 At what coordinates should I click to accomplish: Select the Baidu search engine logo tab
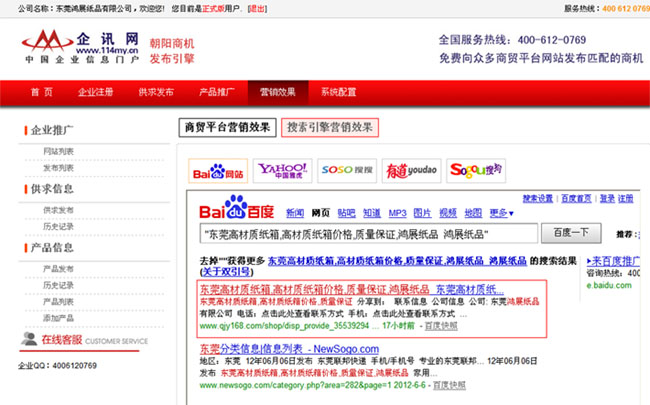click(218, 170)
